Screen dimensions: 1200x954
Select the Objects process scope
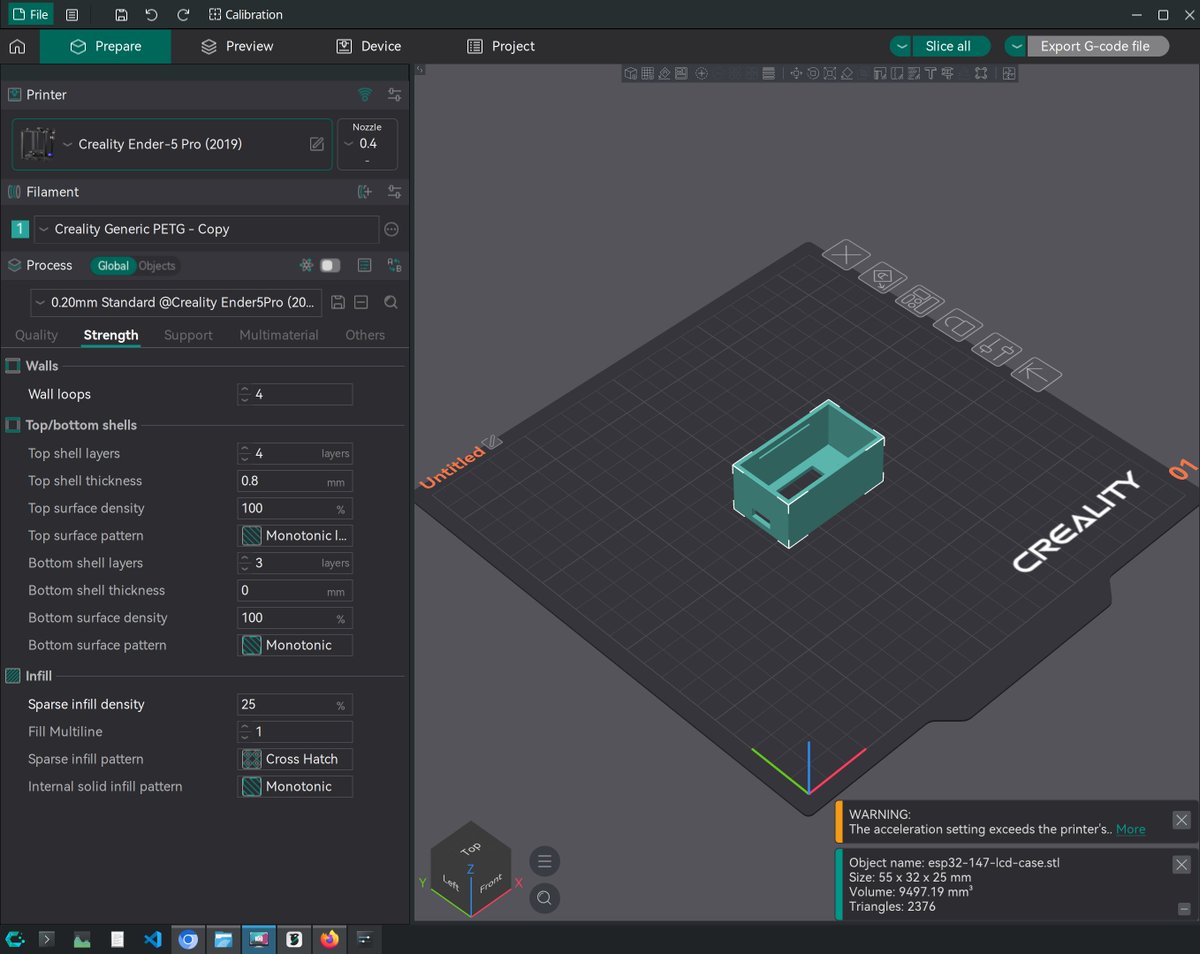point(157,265)
